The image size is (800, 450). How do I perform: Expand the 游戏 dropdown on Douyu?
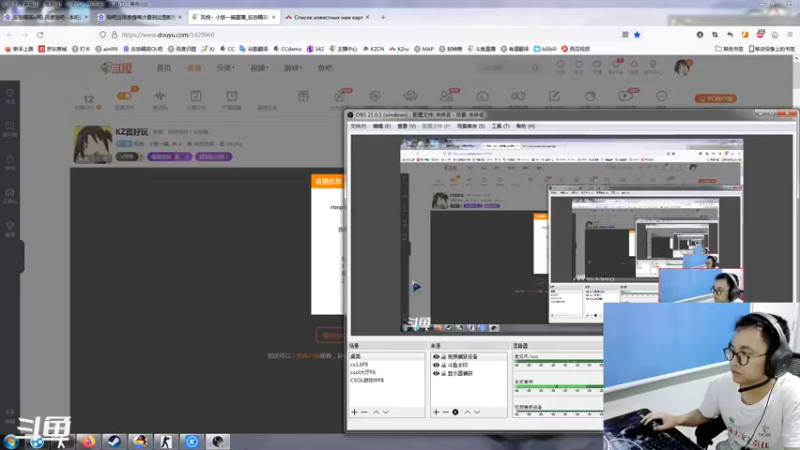[293, 68]
